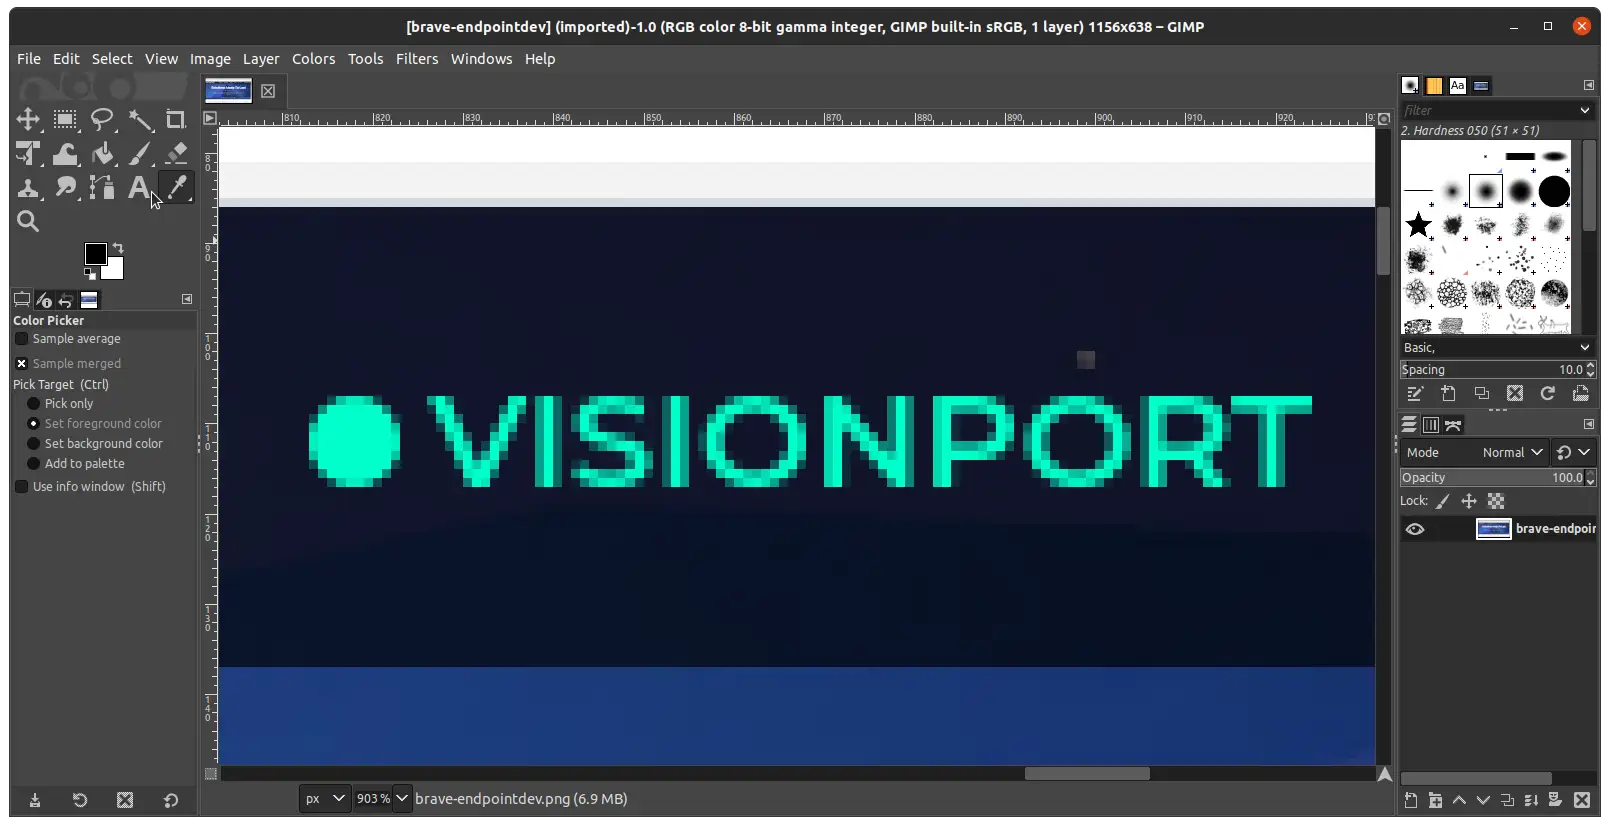Select the Fuzzy Select magic wand tool
Image resolution: width=1610 pixels, height=826 pixels.
tap(139, 120)
